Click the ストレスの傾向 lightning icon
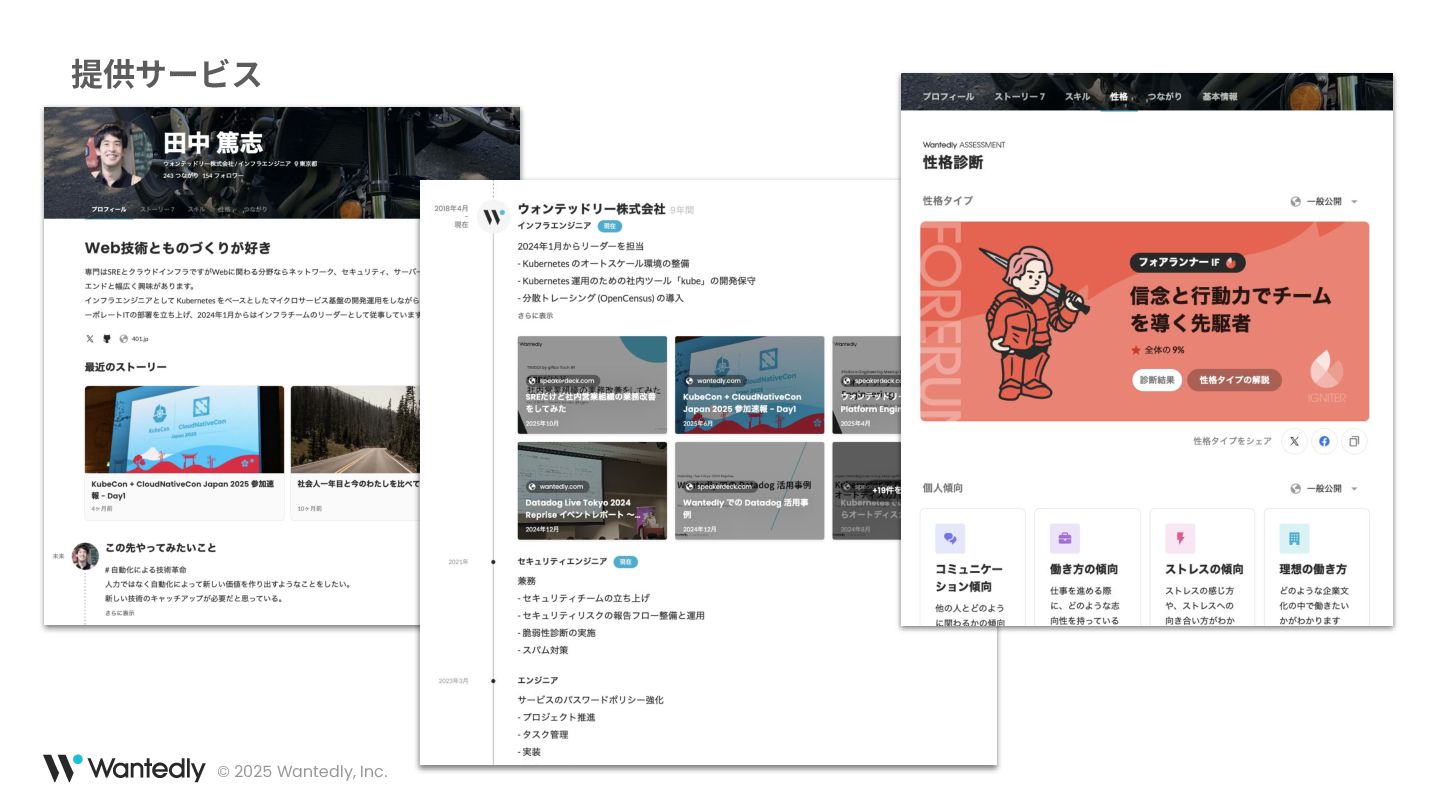Viewport: 1440px width, 810px height. pos(1180,538)
